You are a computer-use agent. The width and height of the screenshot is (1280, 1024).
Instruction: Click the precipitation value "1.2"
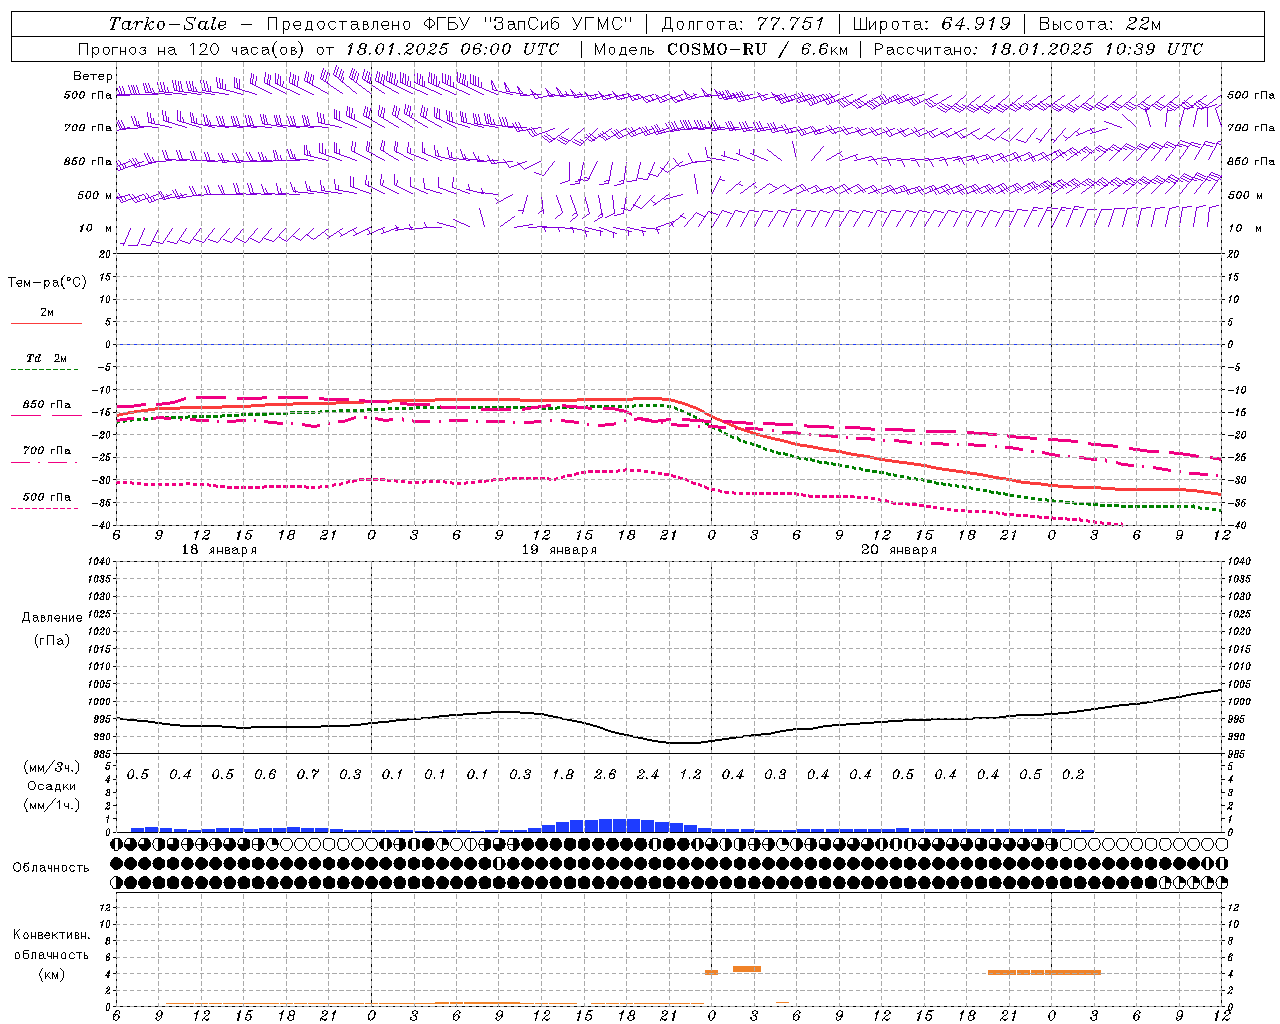pos(690,775)
